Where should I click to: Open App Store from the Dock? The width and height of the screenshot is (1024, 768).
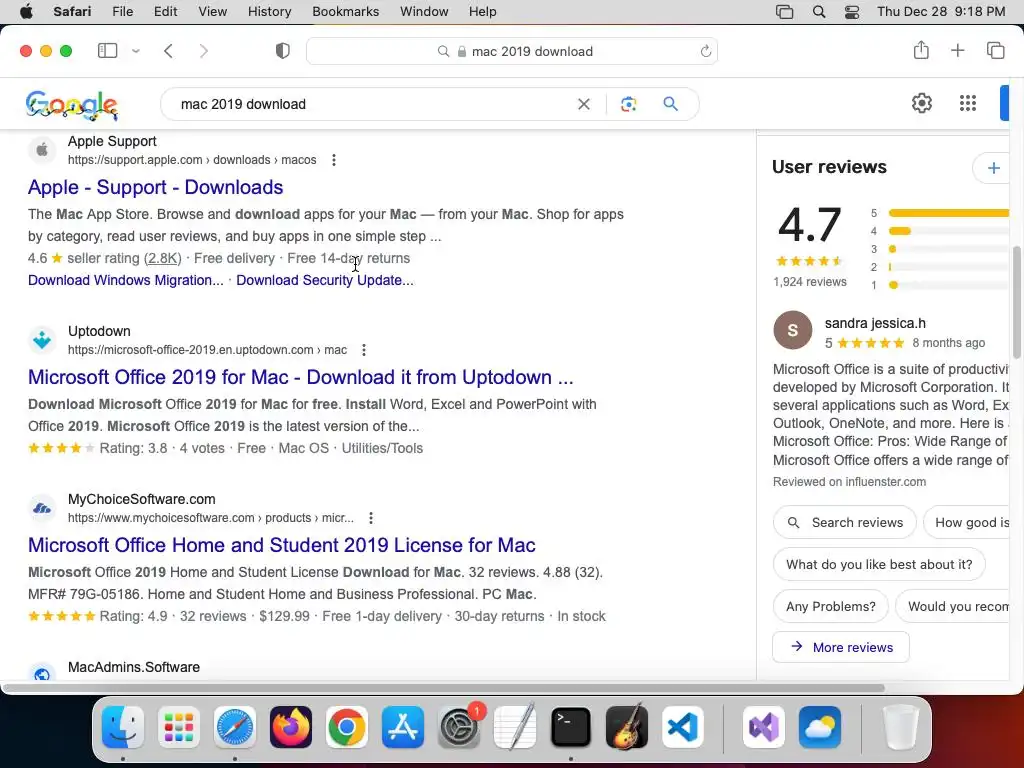pyautogui.click(x=403, y=727)
